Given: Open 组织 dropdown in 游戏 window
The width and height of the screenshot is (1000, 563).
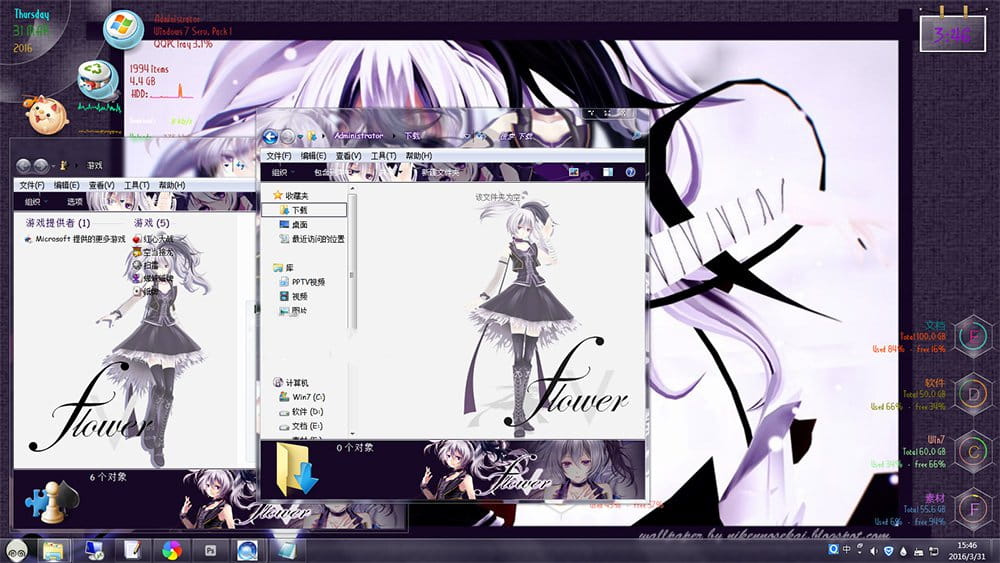Looking at the screenshot, I should coord(36,201).
